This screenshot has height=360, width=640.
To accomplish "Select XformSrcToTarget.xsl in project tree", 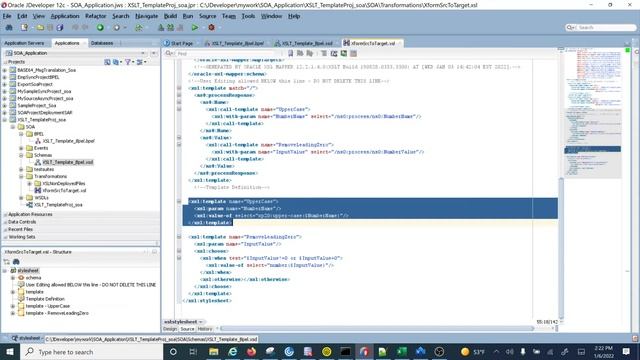I will coord(64,191).
